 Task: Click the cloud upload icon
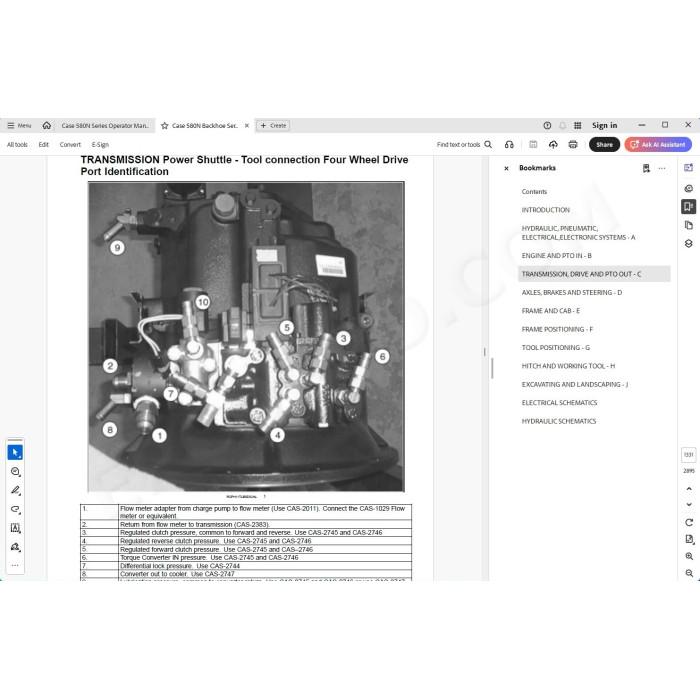point(553,145)
